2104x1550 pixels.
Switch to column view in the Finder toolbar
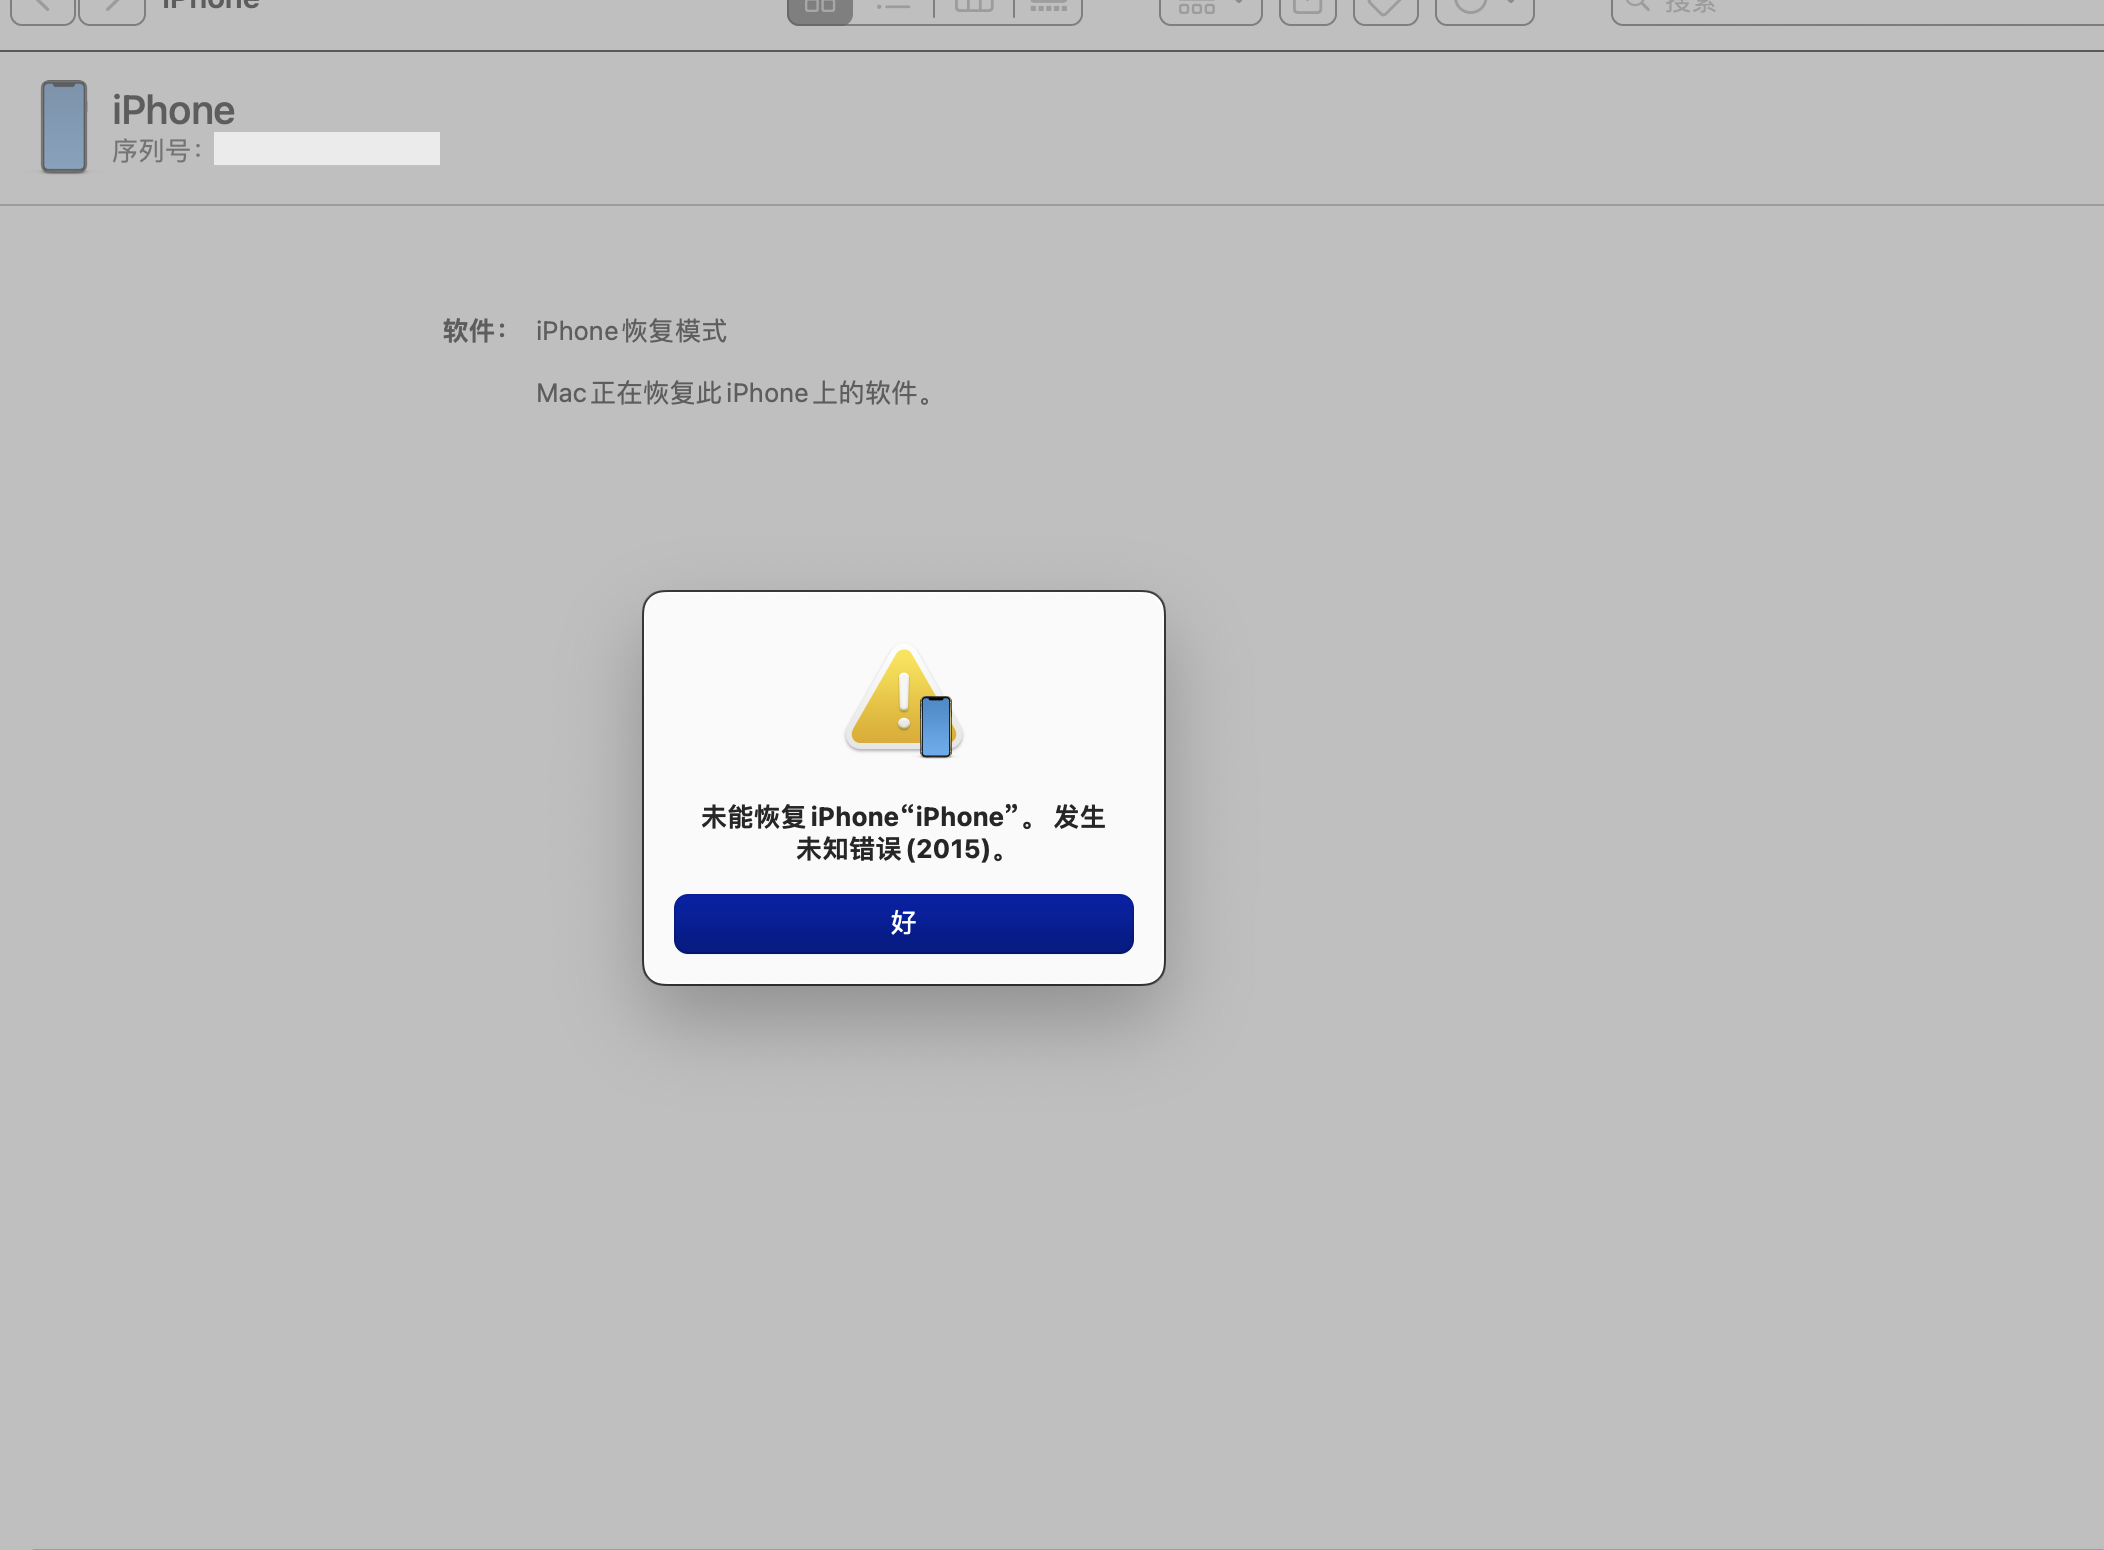pos(973,8)
